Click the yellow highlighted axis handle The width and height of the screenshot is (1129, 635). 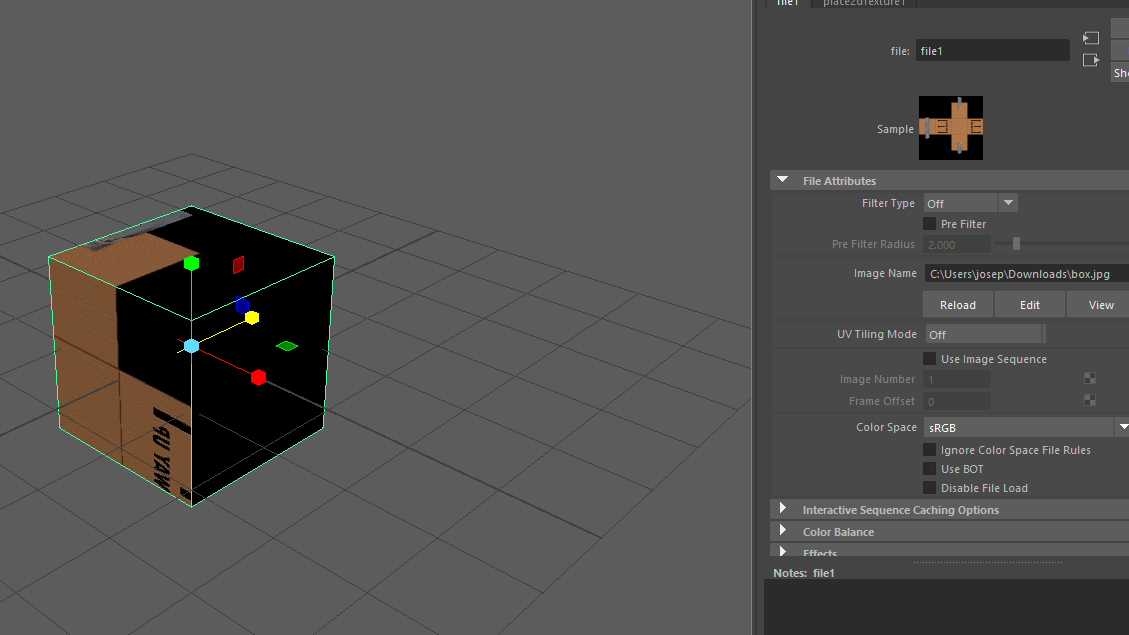252,318
